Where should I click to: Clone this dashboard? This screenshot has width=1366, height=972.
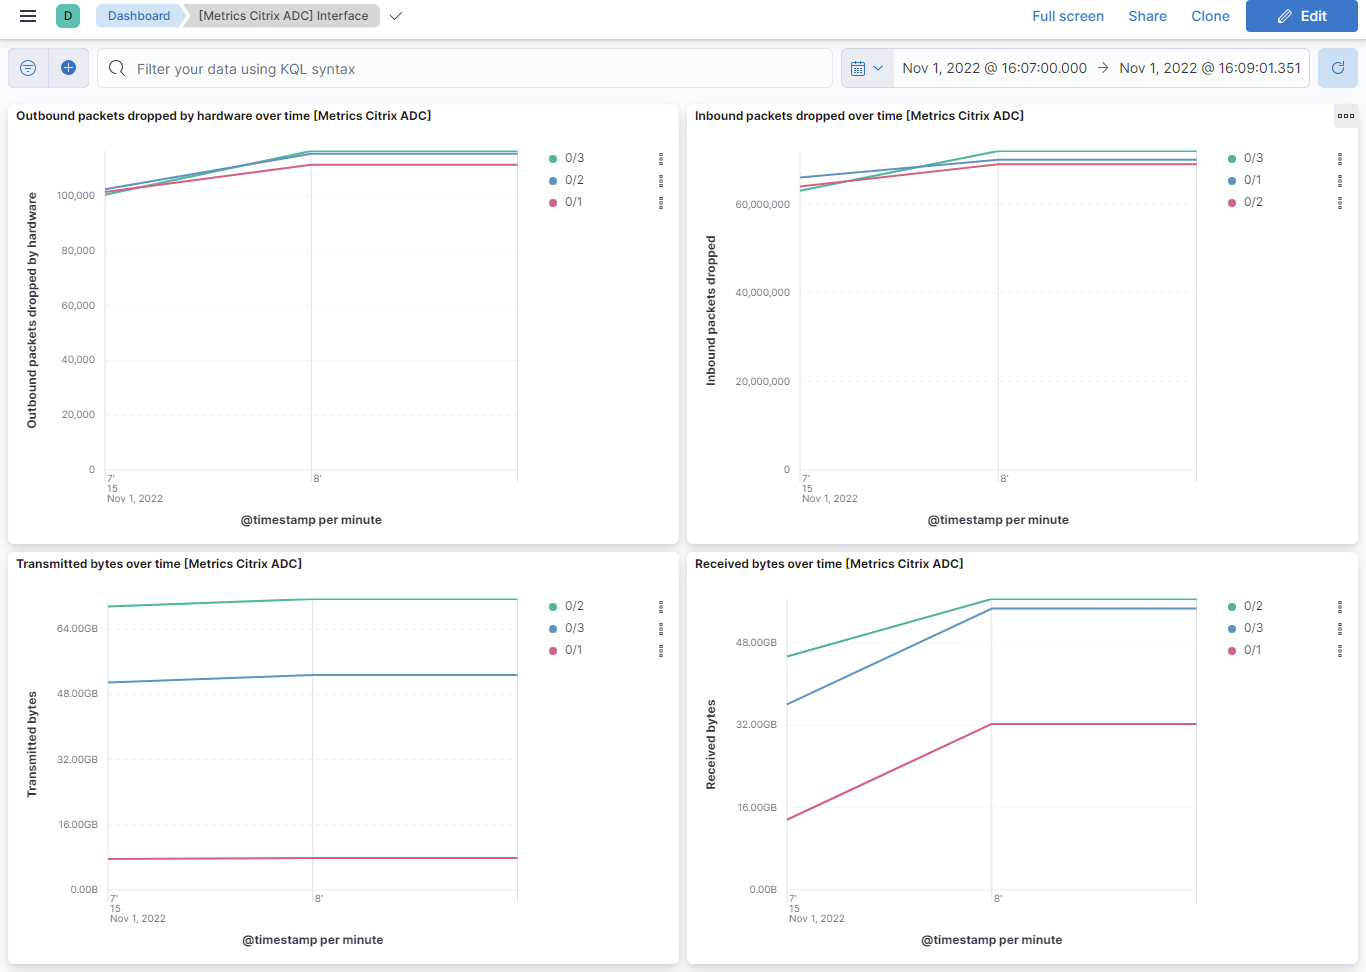click(1210, 16)
